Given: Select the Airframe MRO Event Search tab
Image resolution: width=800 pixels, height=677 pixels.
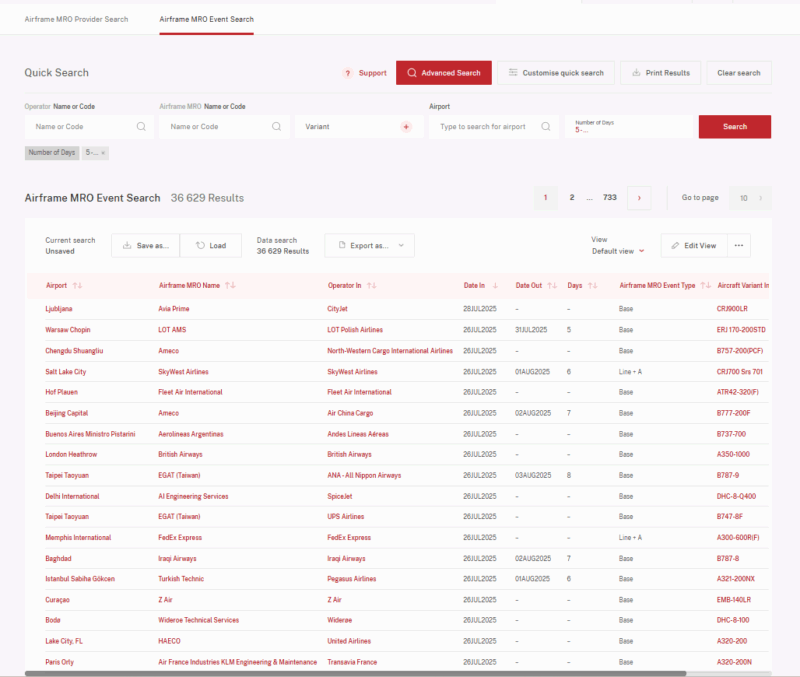Looking at the screenshot, I should [206, 19].
